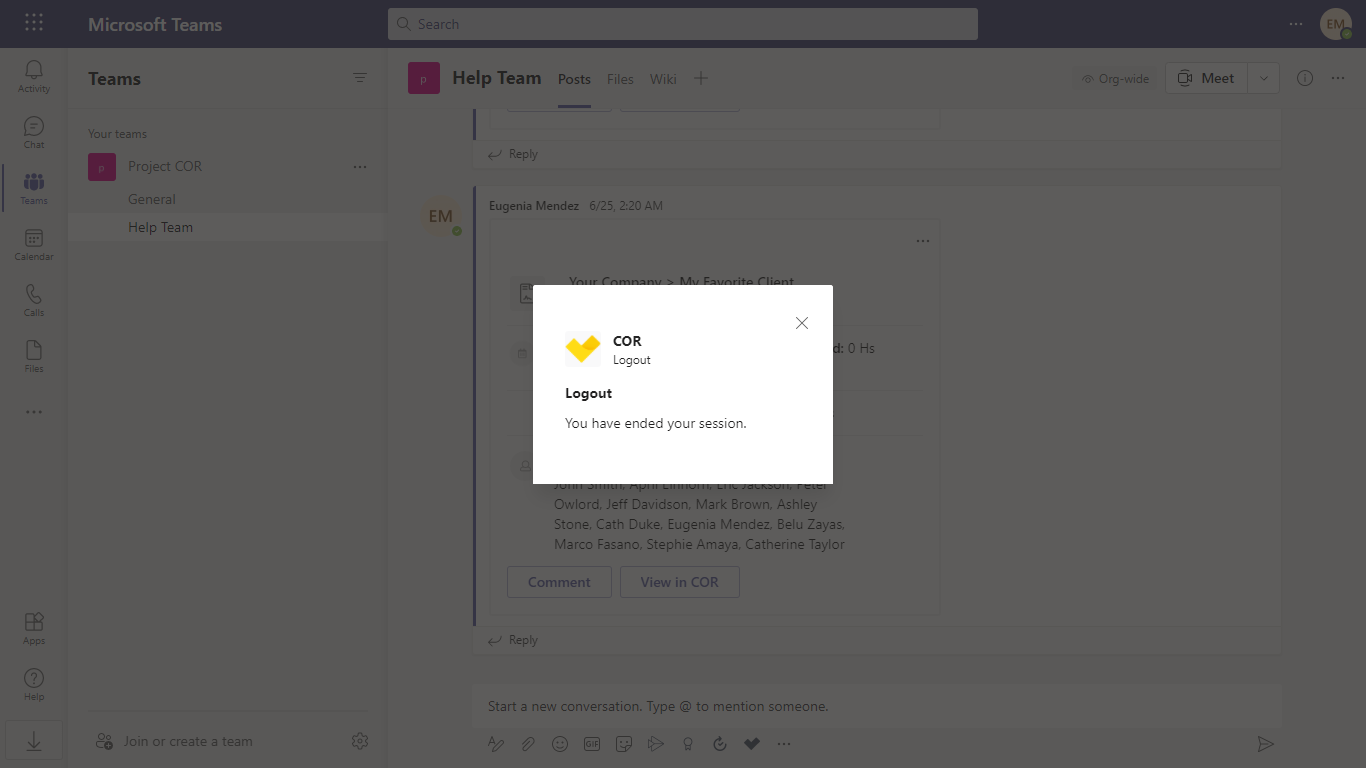The width and height of the screenshot is (1366, 768).
Task: Click the download desktop app icon
Action: (34, 741)
